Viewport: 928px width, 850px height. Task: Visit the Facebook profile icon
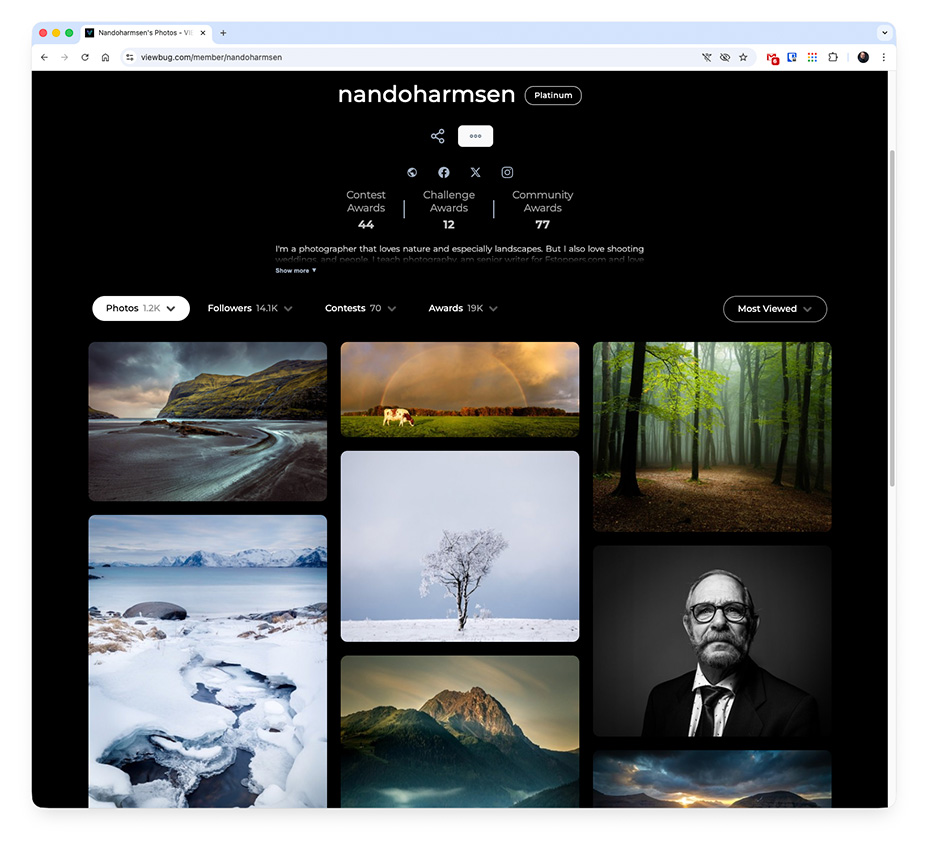coord(444,173)
